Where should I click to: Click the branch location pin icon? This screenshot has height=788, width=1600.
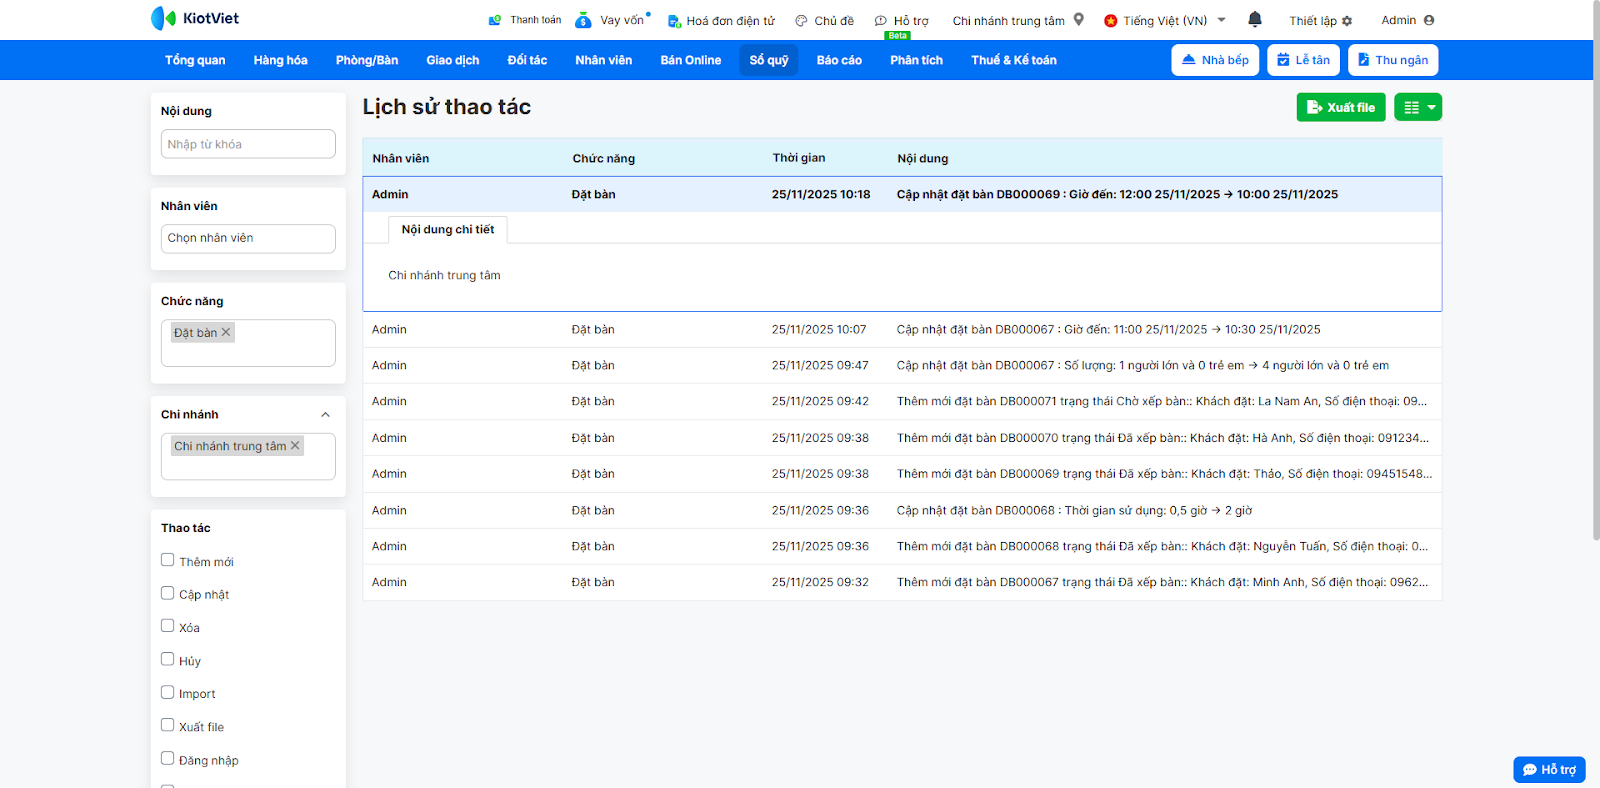click(x=1079, y=19)
